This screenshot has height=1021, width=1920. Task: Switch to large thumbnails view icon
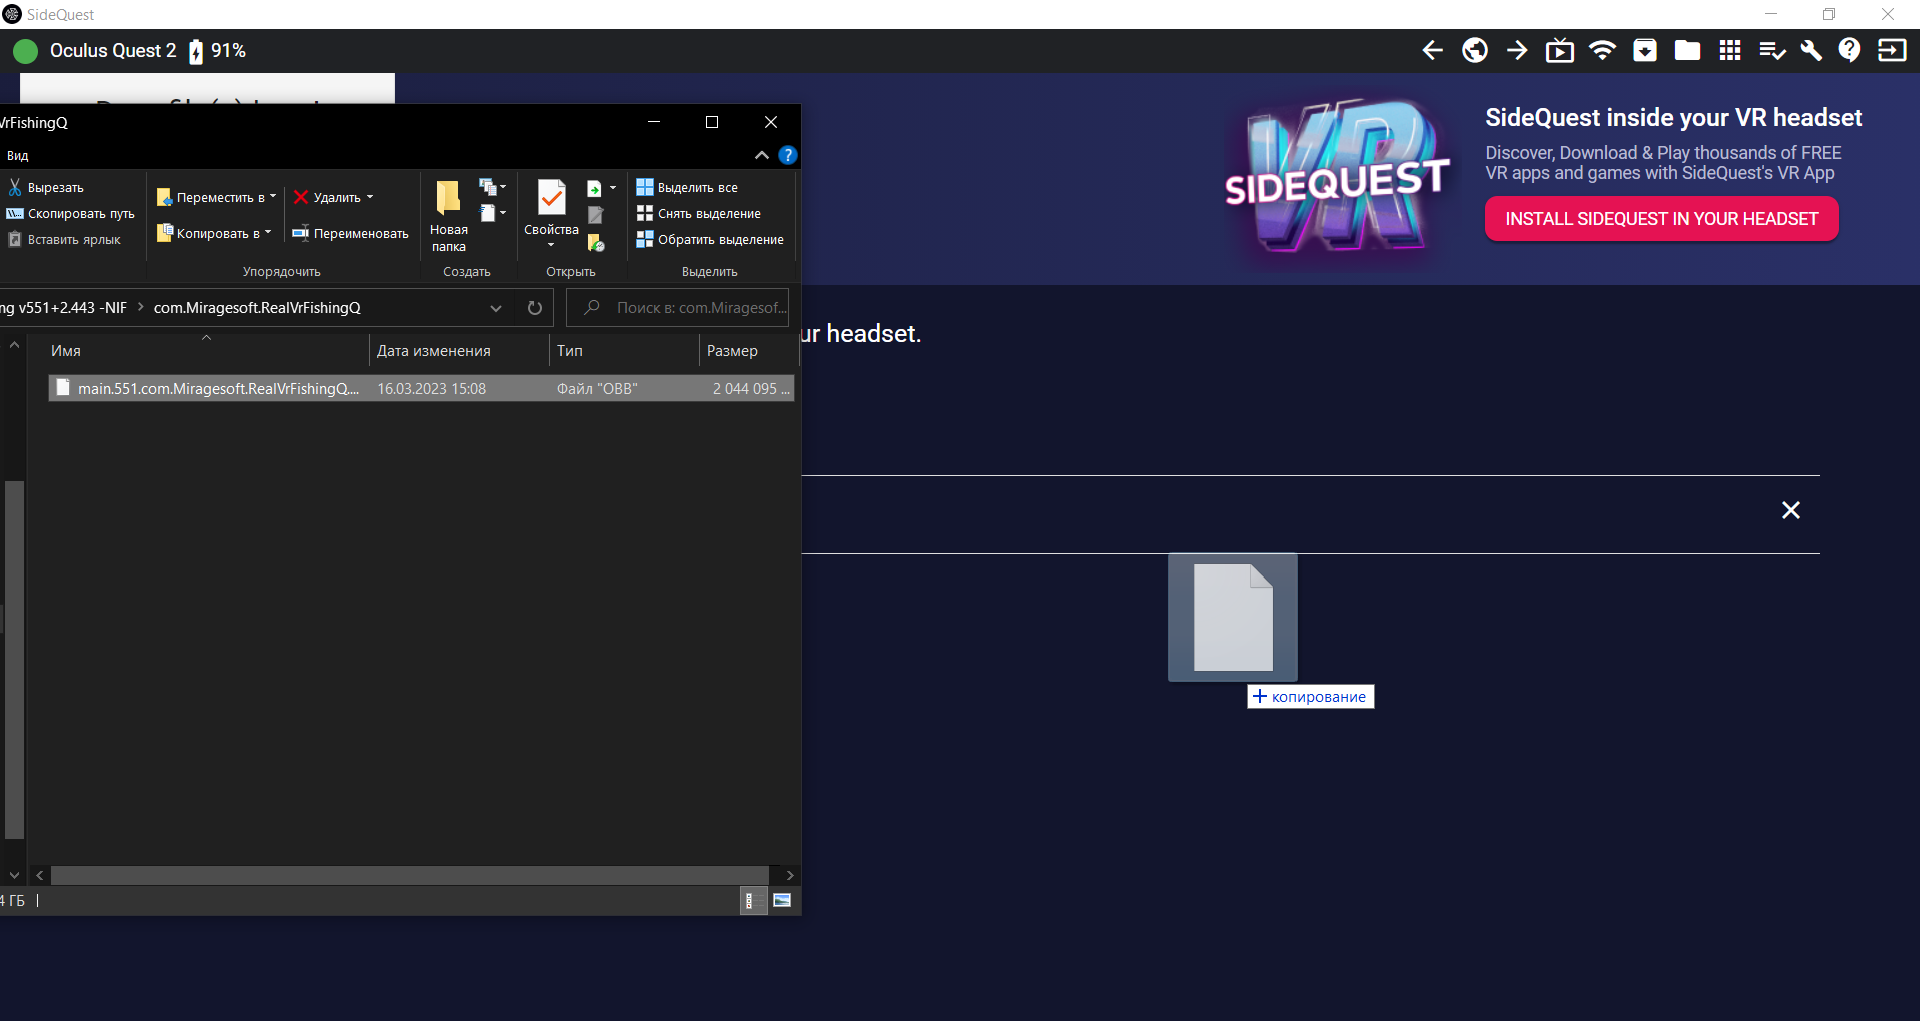782,900
